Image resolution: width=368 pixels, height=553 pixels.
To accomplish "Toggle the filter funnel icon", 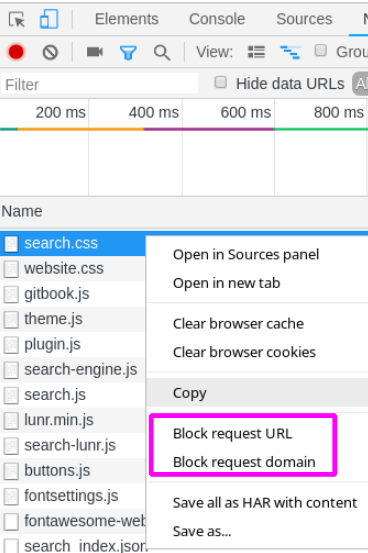I will pyautogui.click(x=128, y=53).
